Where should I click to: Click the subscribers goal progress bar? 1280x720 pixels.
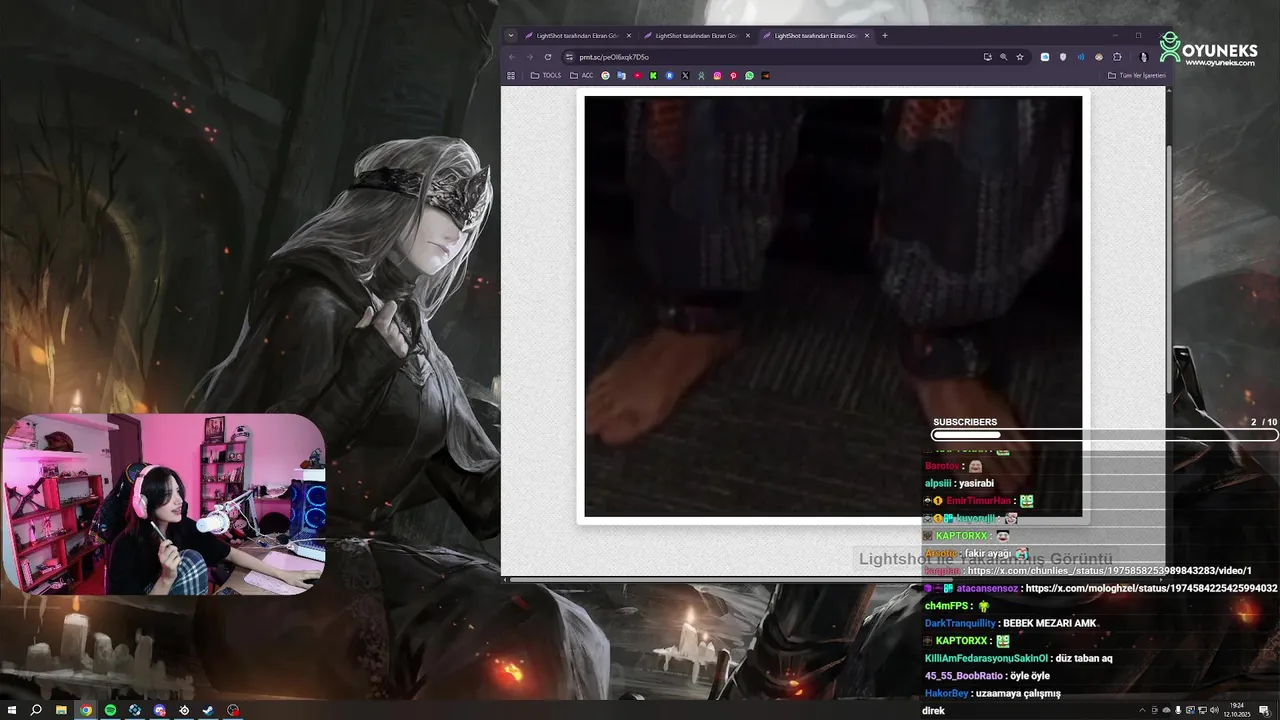(1105, 435)
